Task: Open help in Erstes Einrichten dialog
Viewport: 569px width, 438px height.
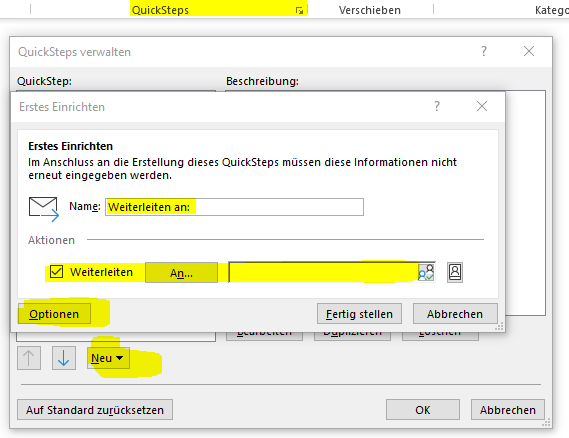Action: pos(437,106)
